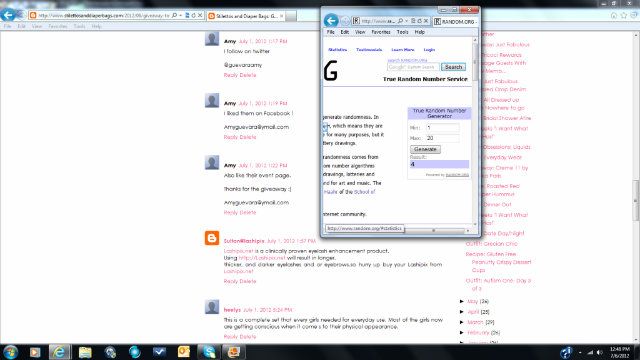Open the Gluten Free Peanutty Crispy Dessert Cups link

[x=498, y=262]
